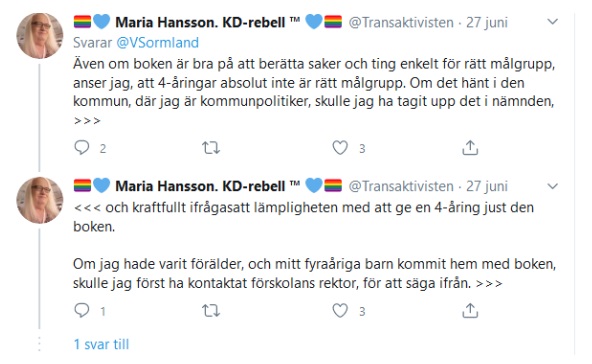Open the '27 juni' timestamp of first tweet
Screen dimensions: 592x364
pyautogui.click(x=487, y=23)
